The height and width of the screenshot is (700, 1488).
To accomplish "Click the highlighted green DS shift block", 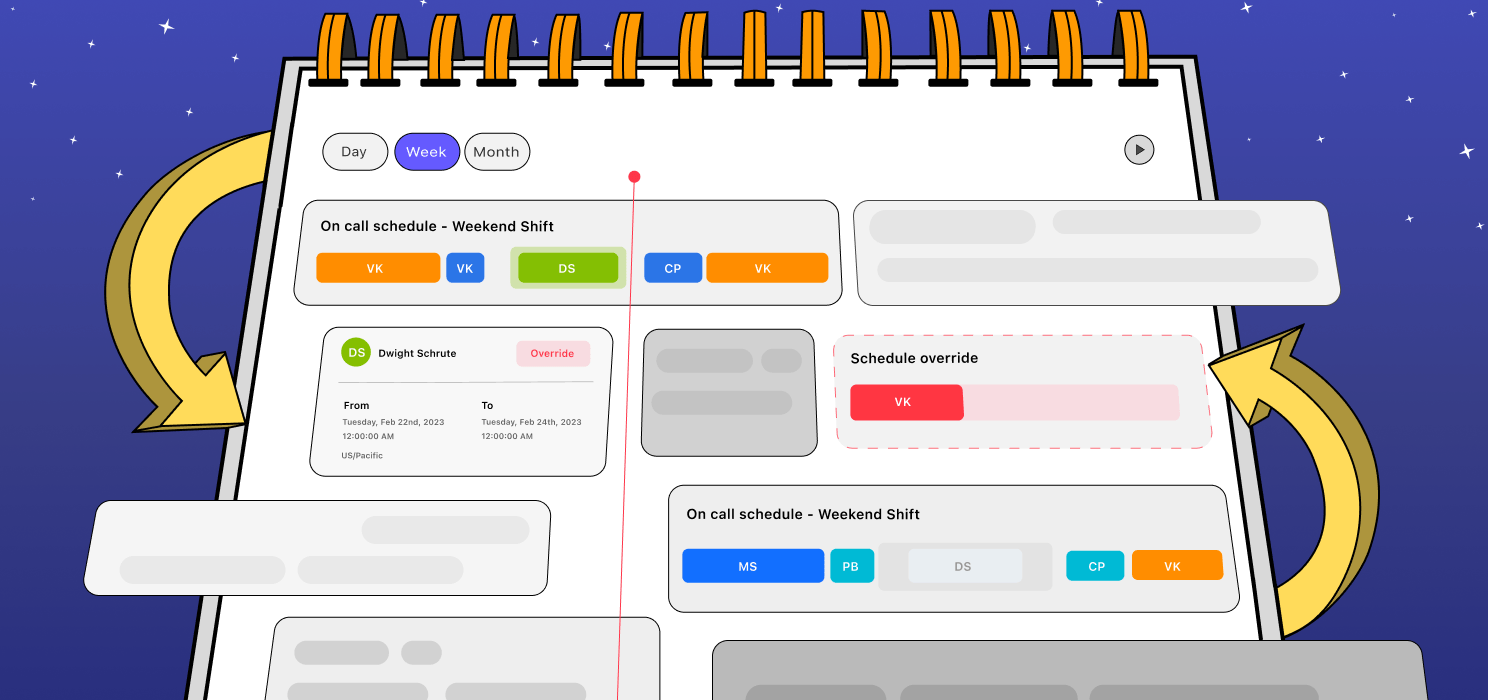I will (568, 268).
